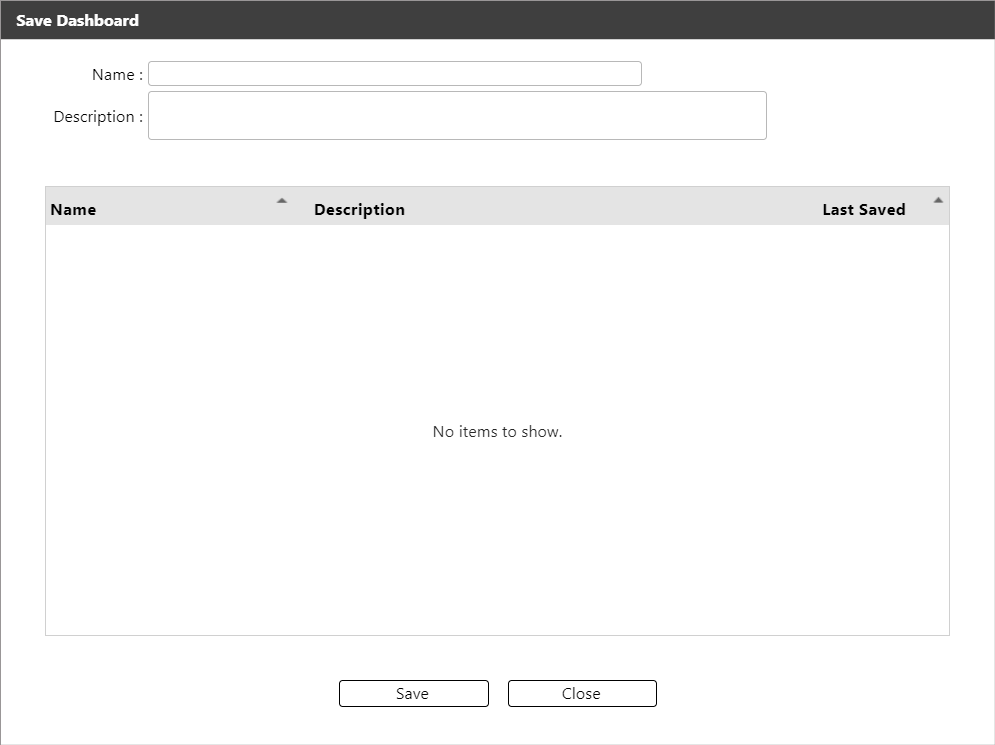Click the Save Dashboard title text
This screenshot has width=995, height=745.
77,20
